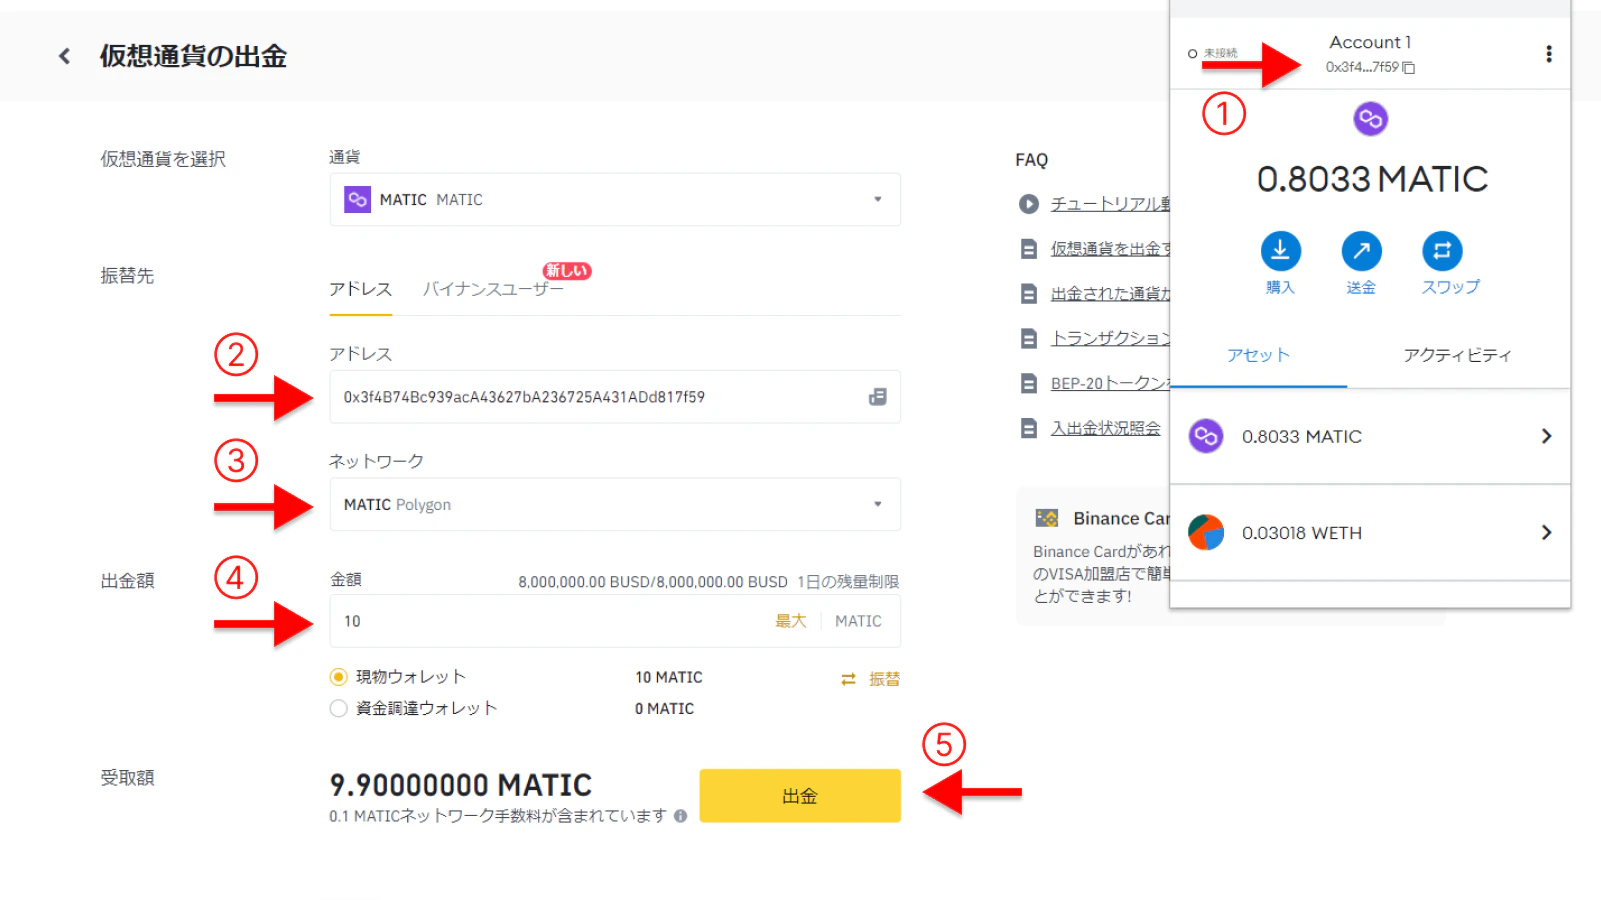The width and height of the screenshot is (1601, 900).
Task: Click the yellow 出金 withdraw button
Action: [x=800, y=796]
